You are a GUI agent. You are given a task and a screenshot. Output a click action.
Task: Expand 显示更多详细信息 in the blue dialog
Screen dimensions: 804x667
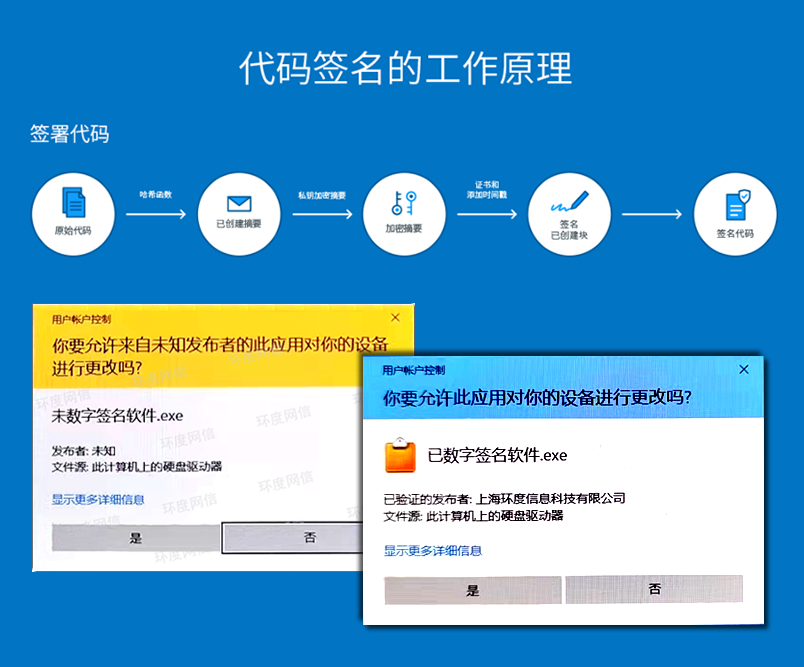(x=432, y=550)
